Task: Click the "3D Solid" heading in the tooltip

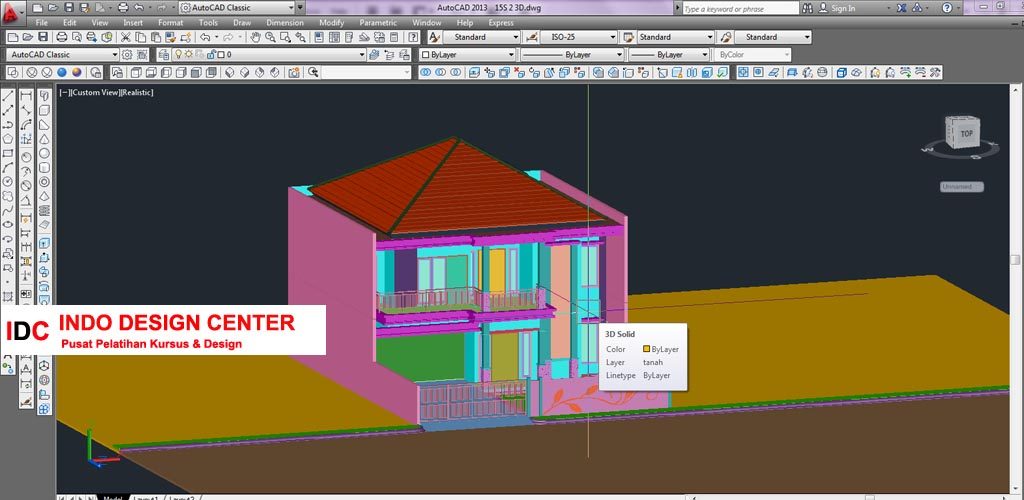Action: click(620, 334)
